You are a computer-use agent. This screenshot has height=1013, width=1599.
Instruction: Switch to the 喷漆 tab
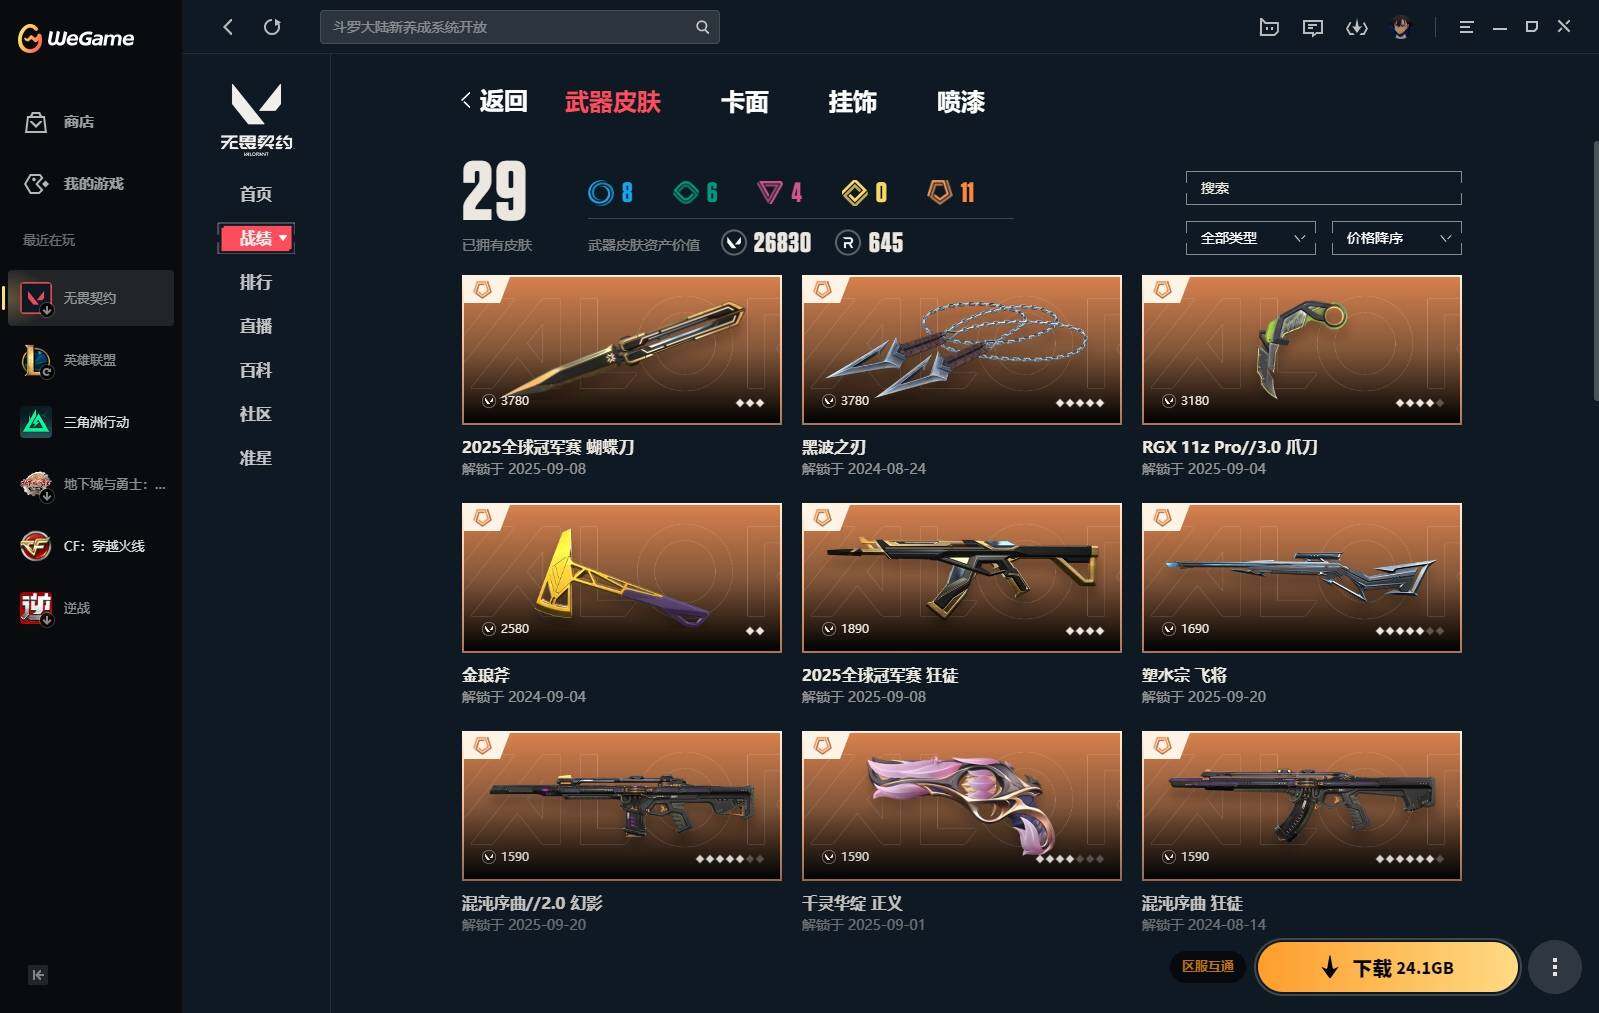[x=960, y=102]
